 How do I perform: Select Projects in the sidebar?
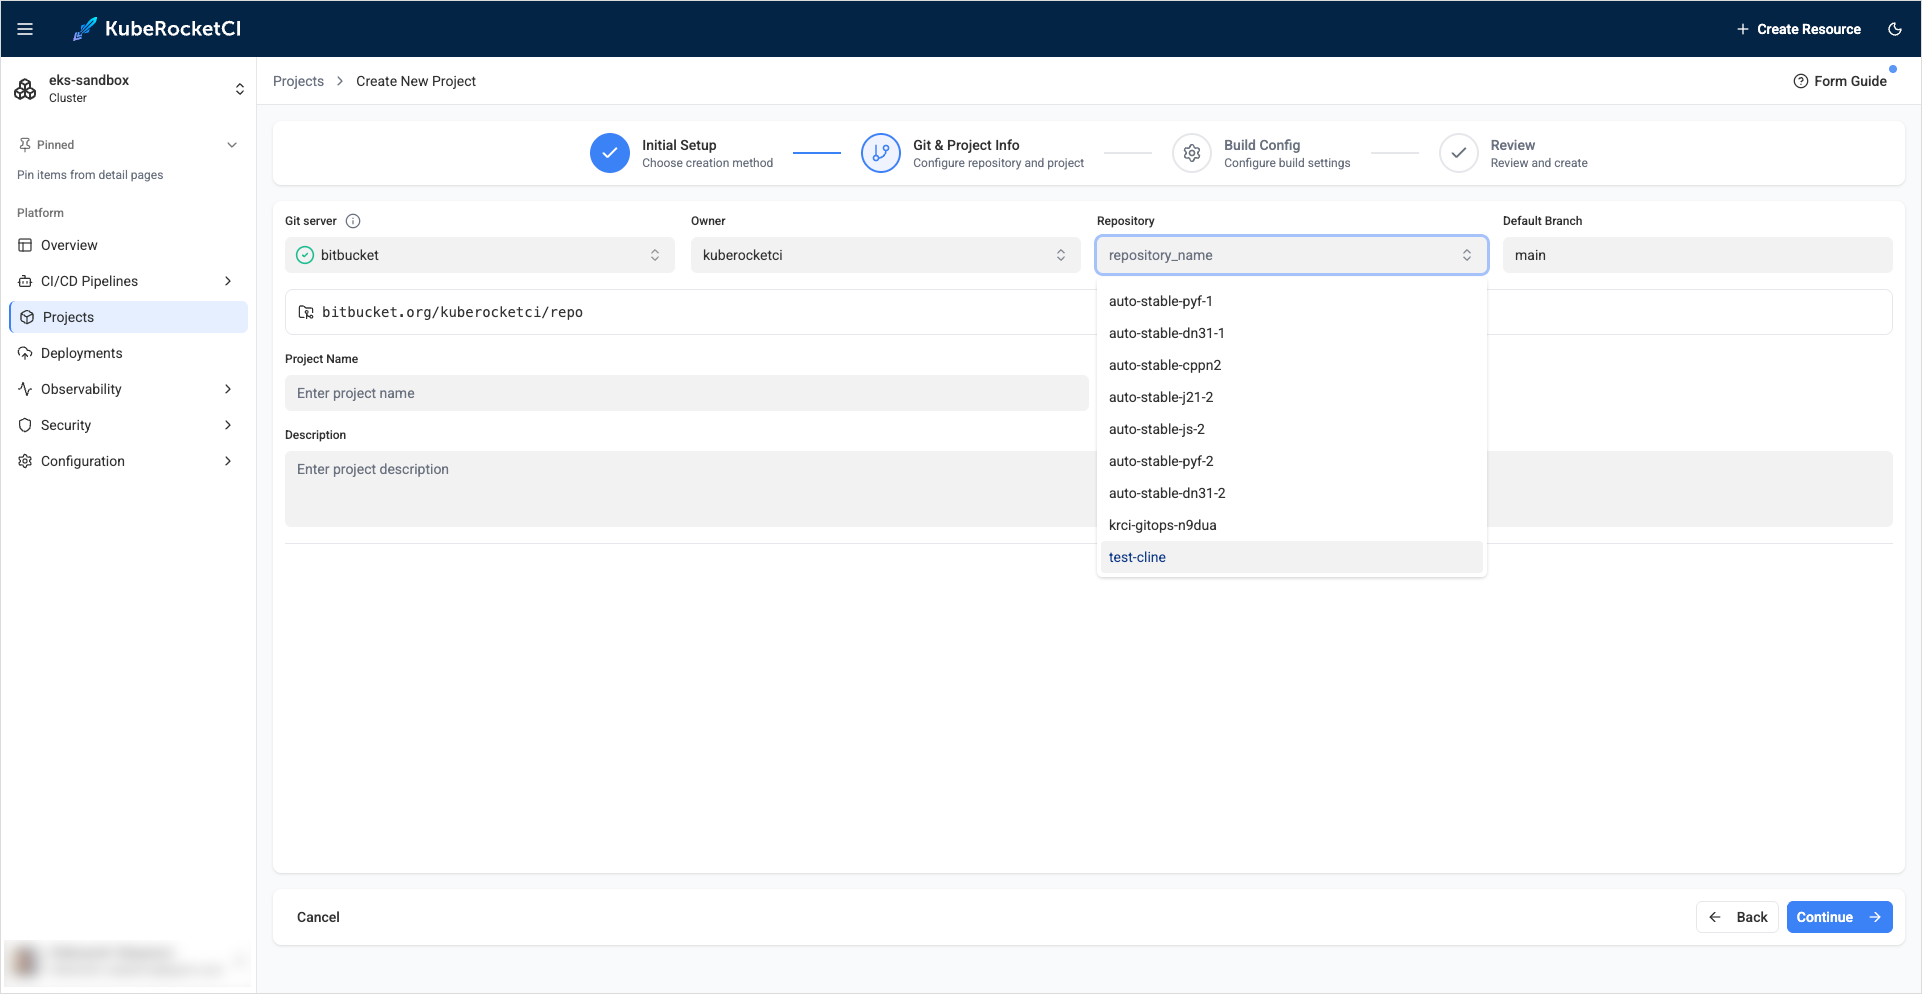[x=128, y=317]
